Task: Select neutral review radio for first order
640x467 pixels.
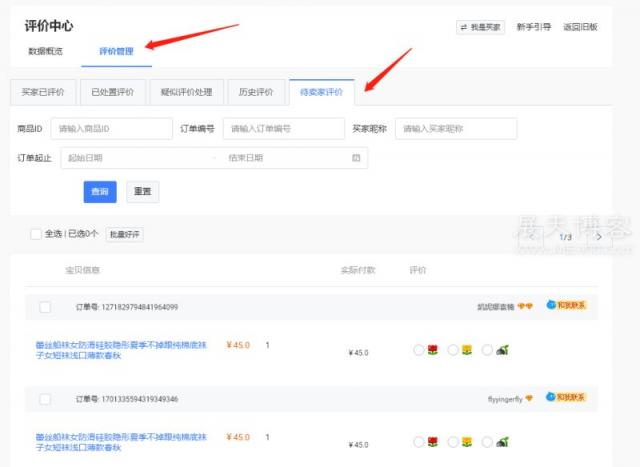Action: pyautogui.click(x=453, y=350)
